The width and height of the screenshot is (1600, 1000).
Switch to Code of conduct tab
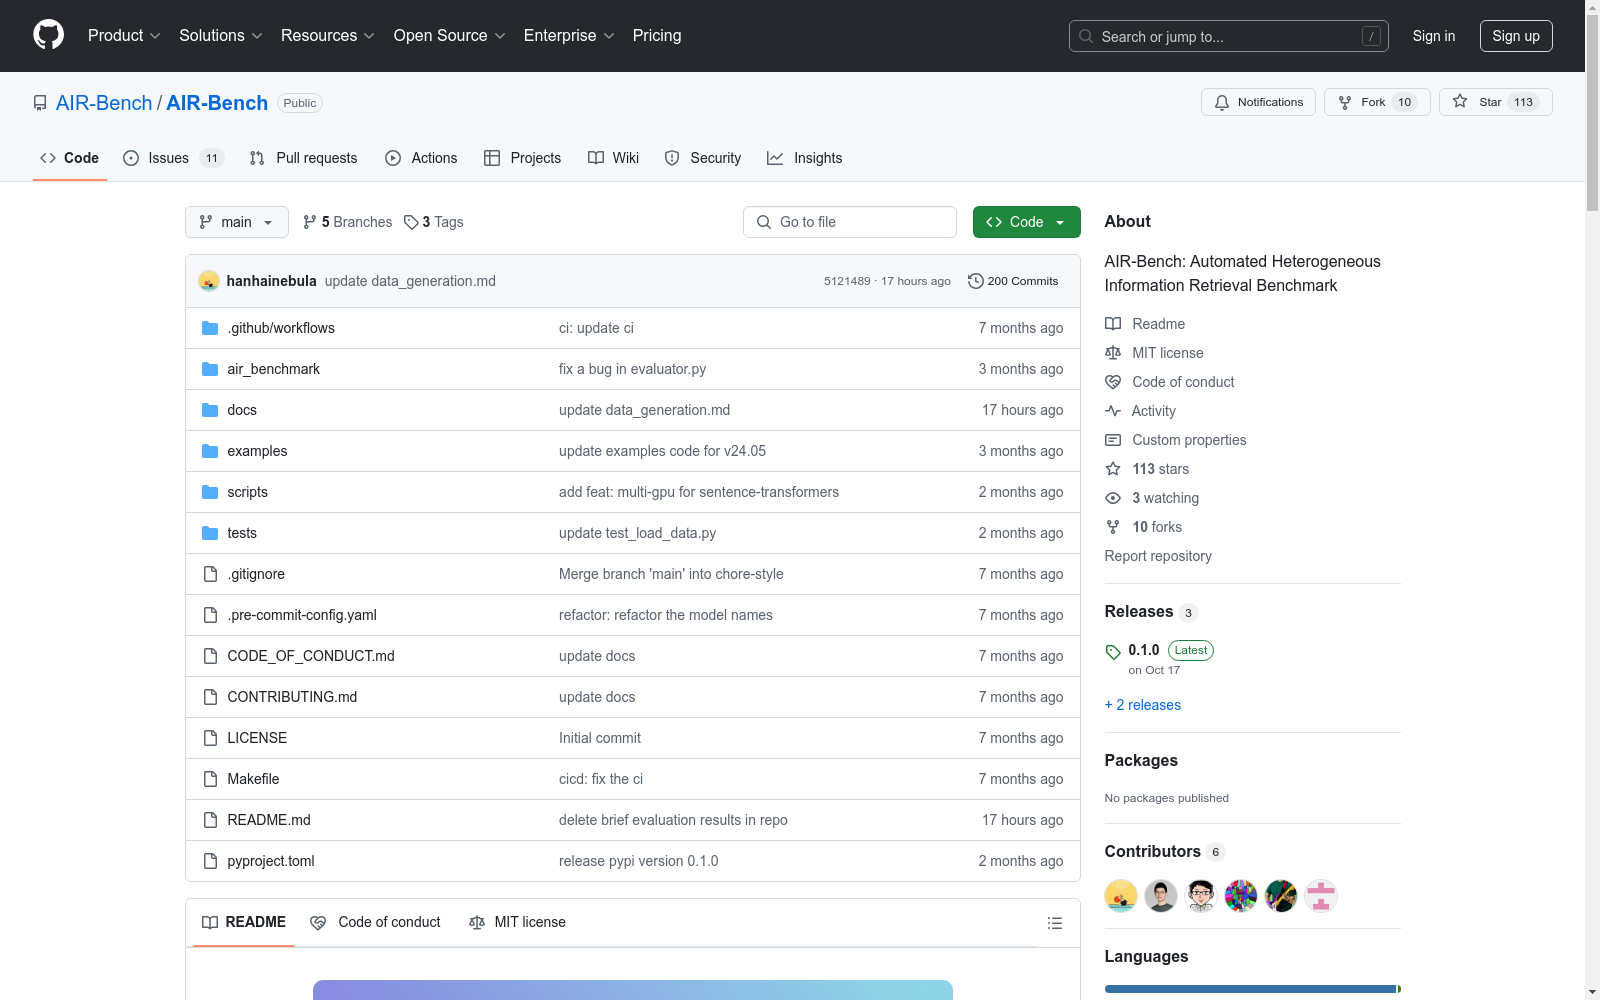(375, 922)
